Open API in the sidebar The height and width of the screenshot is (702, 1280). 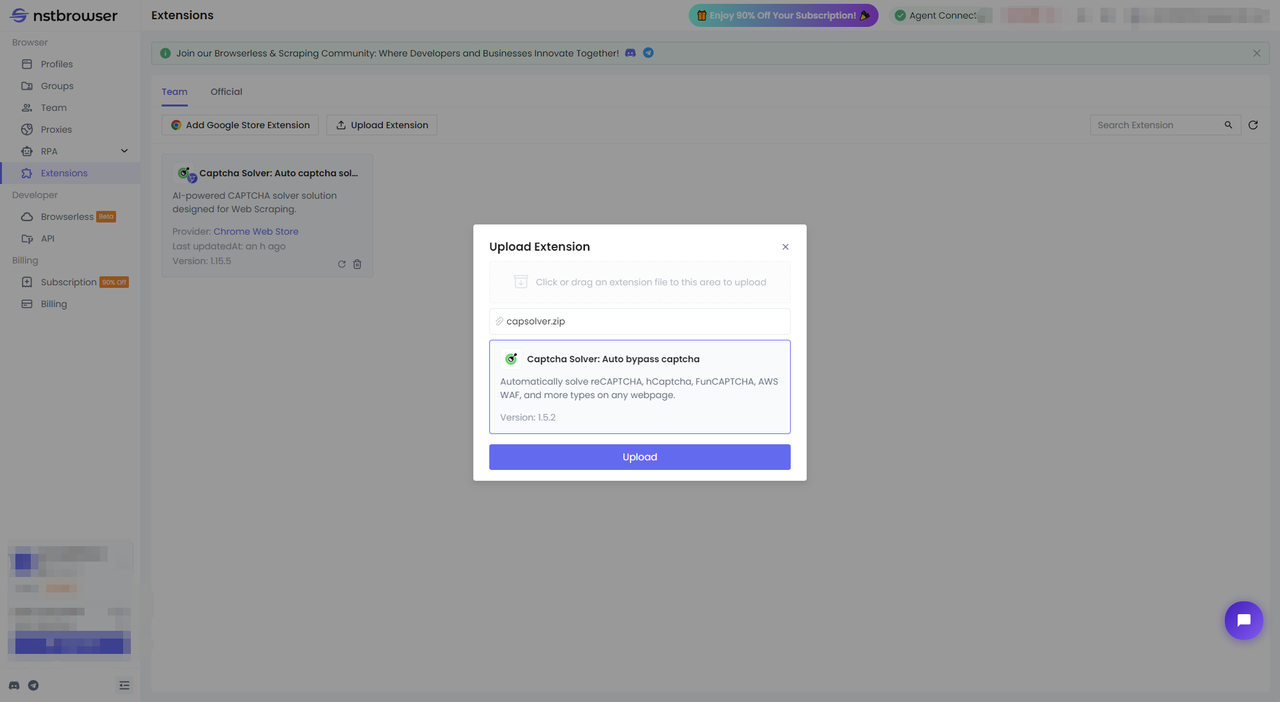point(48,239)
